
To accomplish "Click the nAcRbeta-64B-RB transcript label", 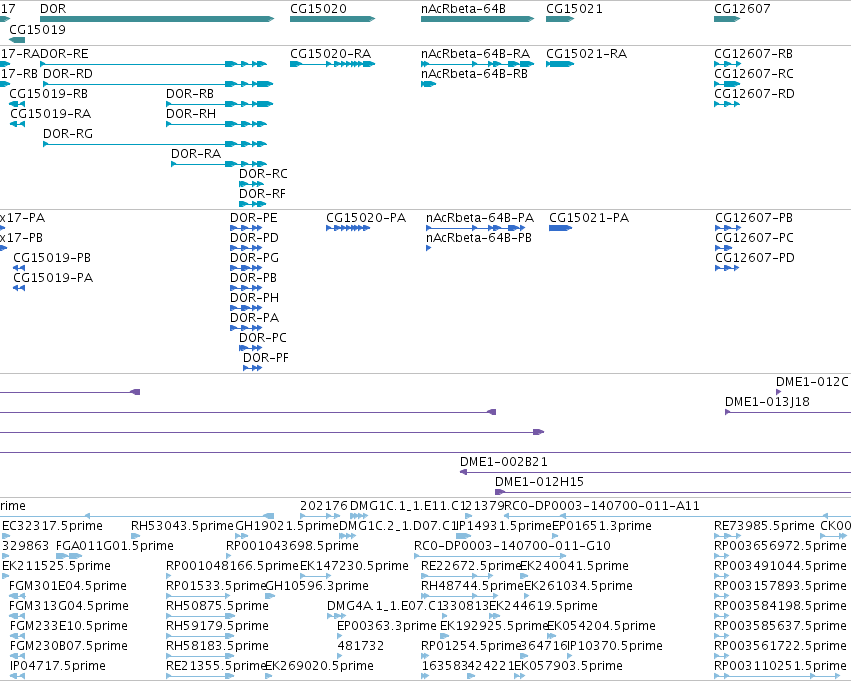I will point(474,74).
